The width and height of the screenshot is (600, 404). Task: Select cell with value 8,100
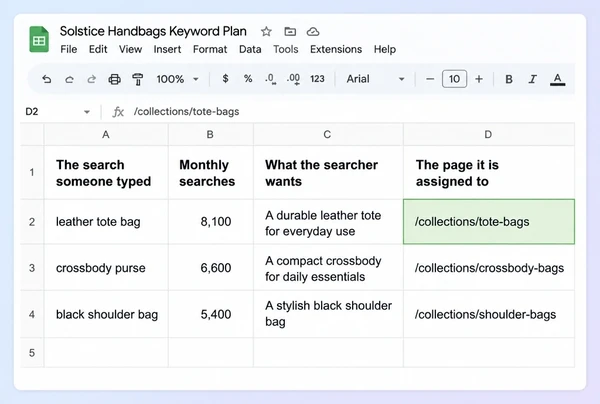[210, 222]
